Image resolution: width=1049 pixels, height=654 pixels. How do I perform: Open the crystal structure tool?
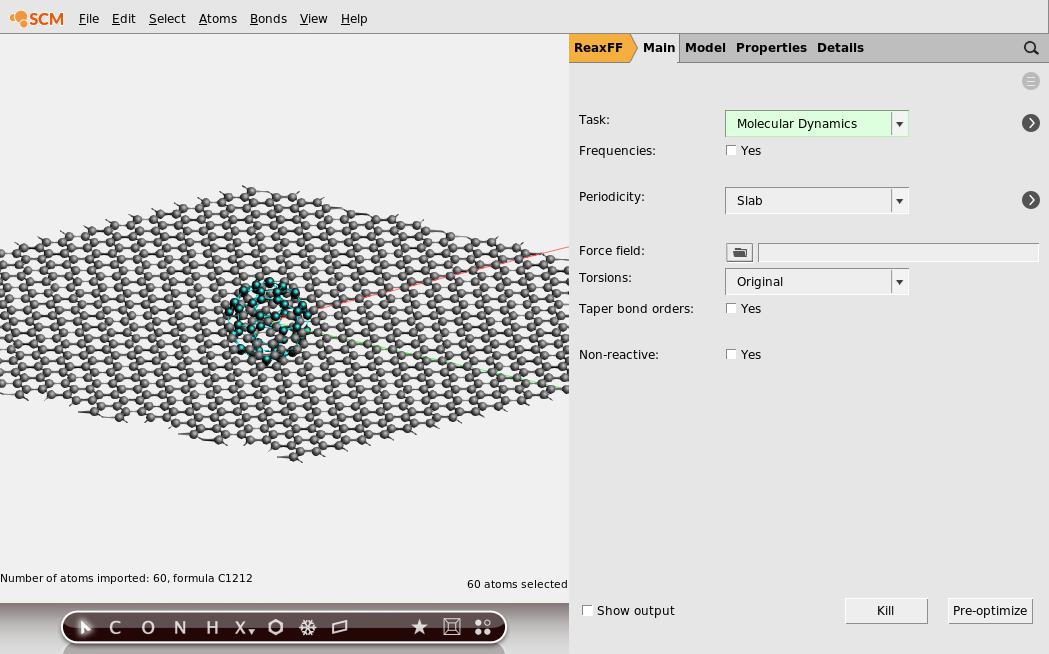click(x=307, y=627)
